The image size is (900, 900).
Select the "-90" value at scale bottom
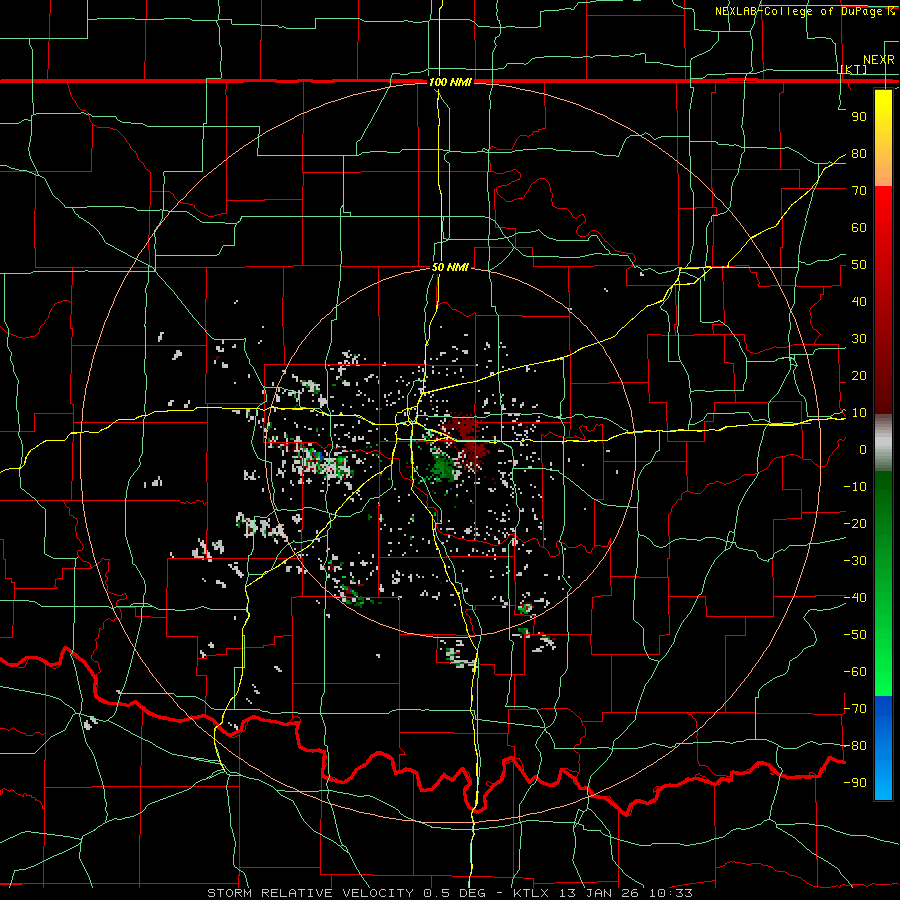[x=855, y=783]
